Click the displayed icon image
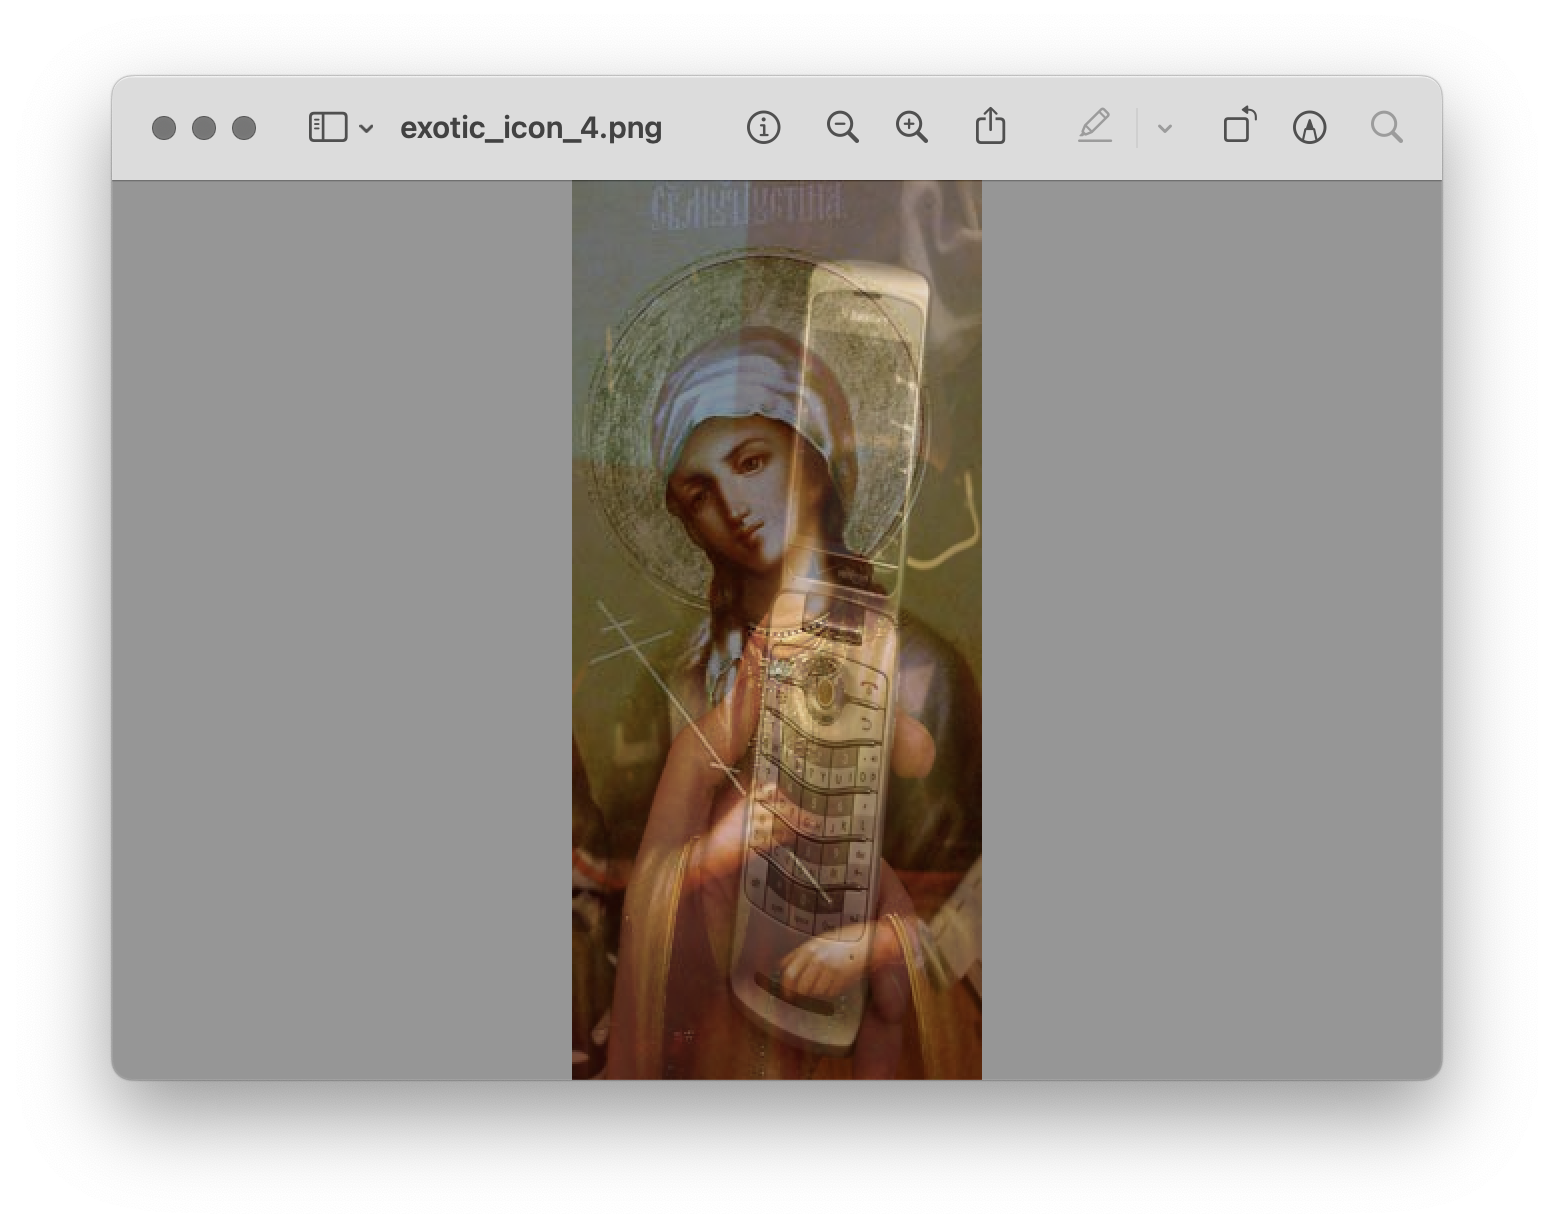Screen dimensions: 1554x1228 click(x=777, y=630)
